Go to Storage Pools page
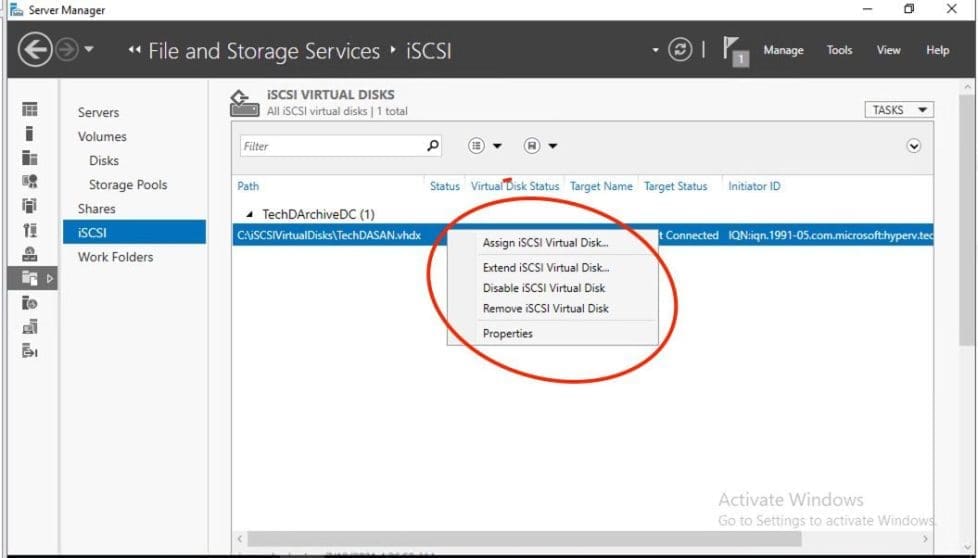Viewport: 978px width, 558px height. click(x=128, y=185)
